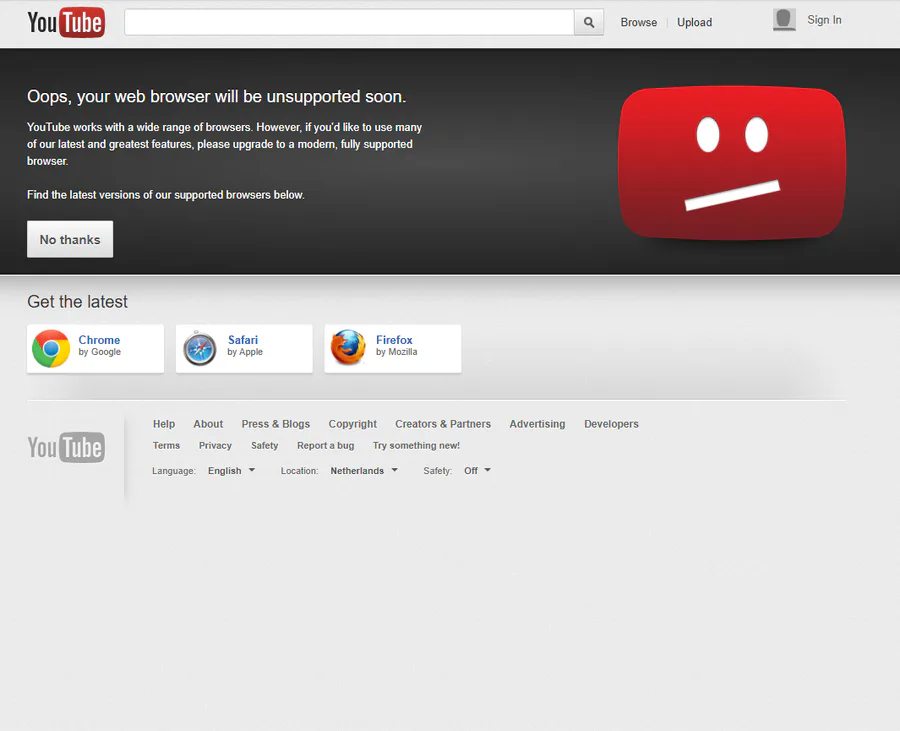This screenshot has width=900, height=731.
Task: Open the Firefox by Mozilla download link
Action: [393, 349]
